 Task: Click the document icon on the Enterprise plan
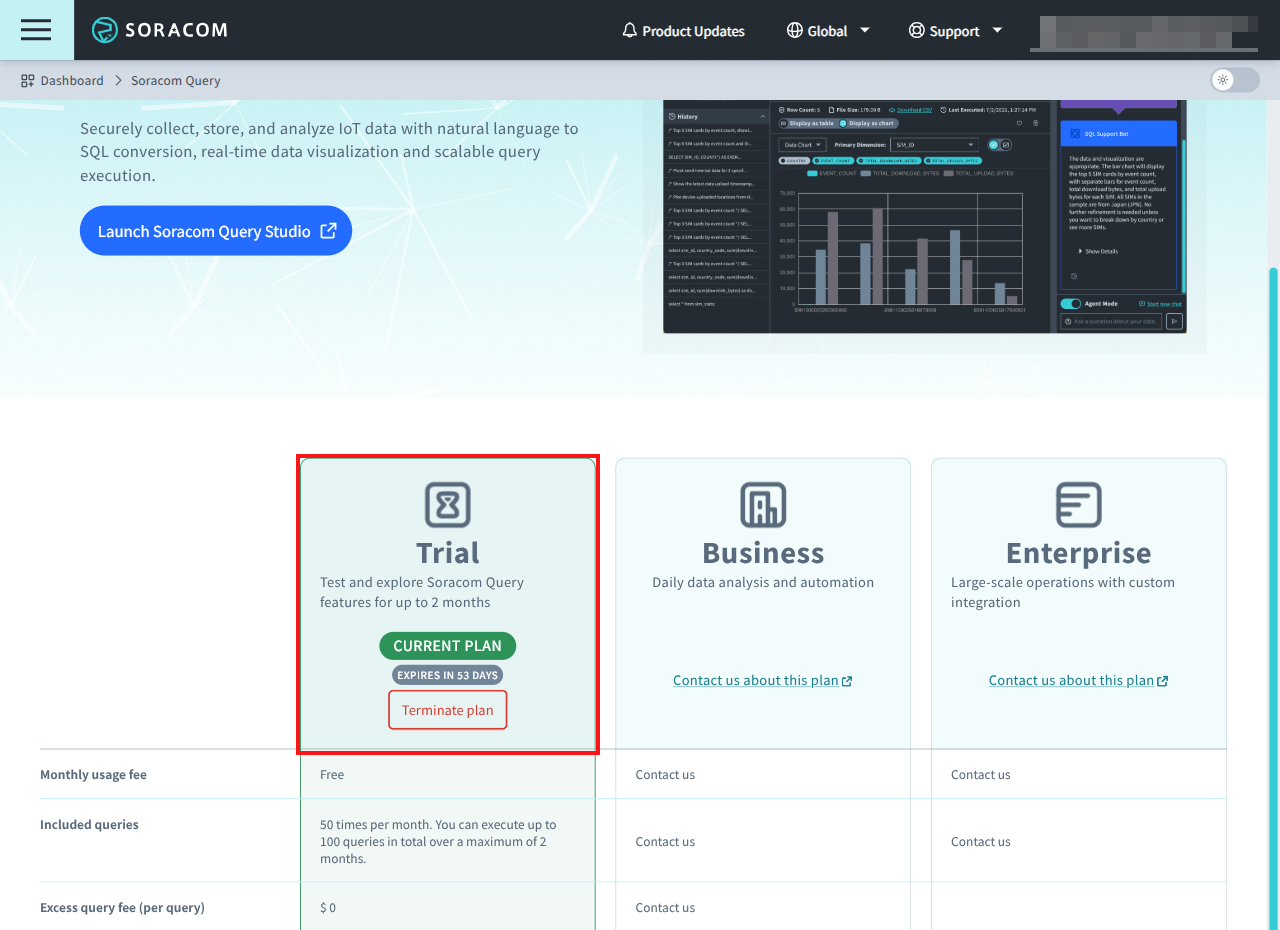pyautogui.click(x=1078, y=505)
